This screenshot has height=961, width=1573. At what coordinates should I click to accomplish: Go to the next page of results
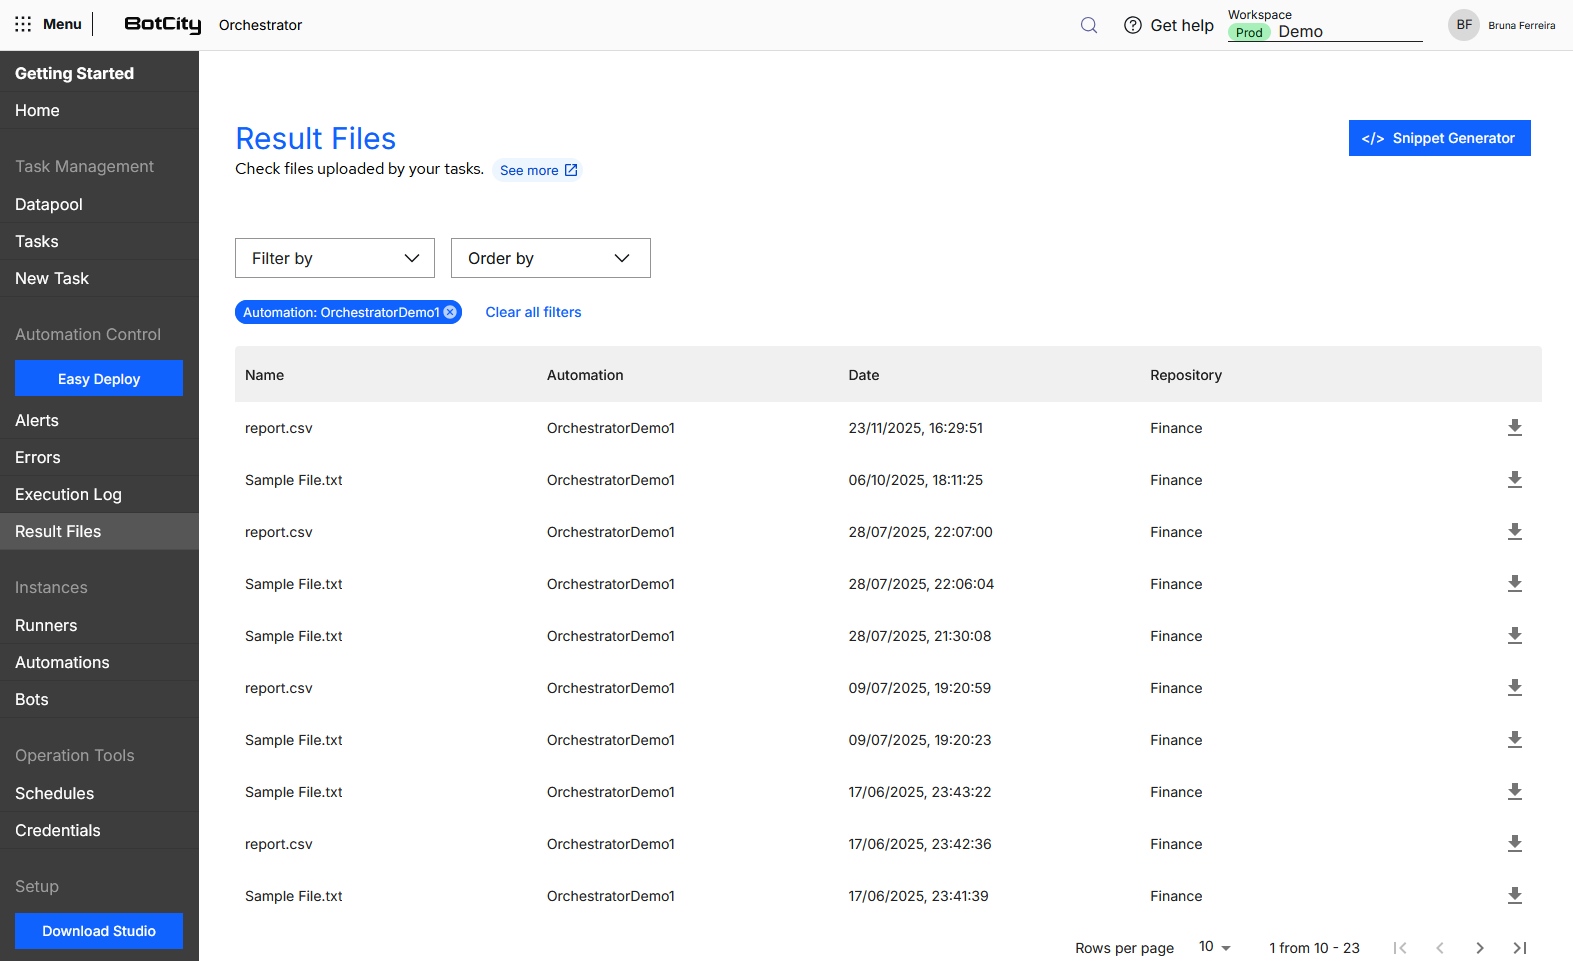pyautogui.click(x=1479, y=948)
